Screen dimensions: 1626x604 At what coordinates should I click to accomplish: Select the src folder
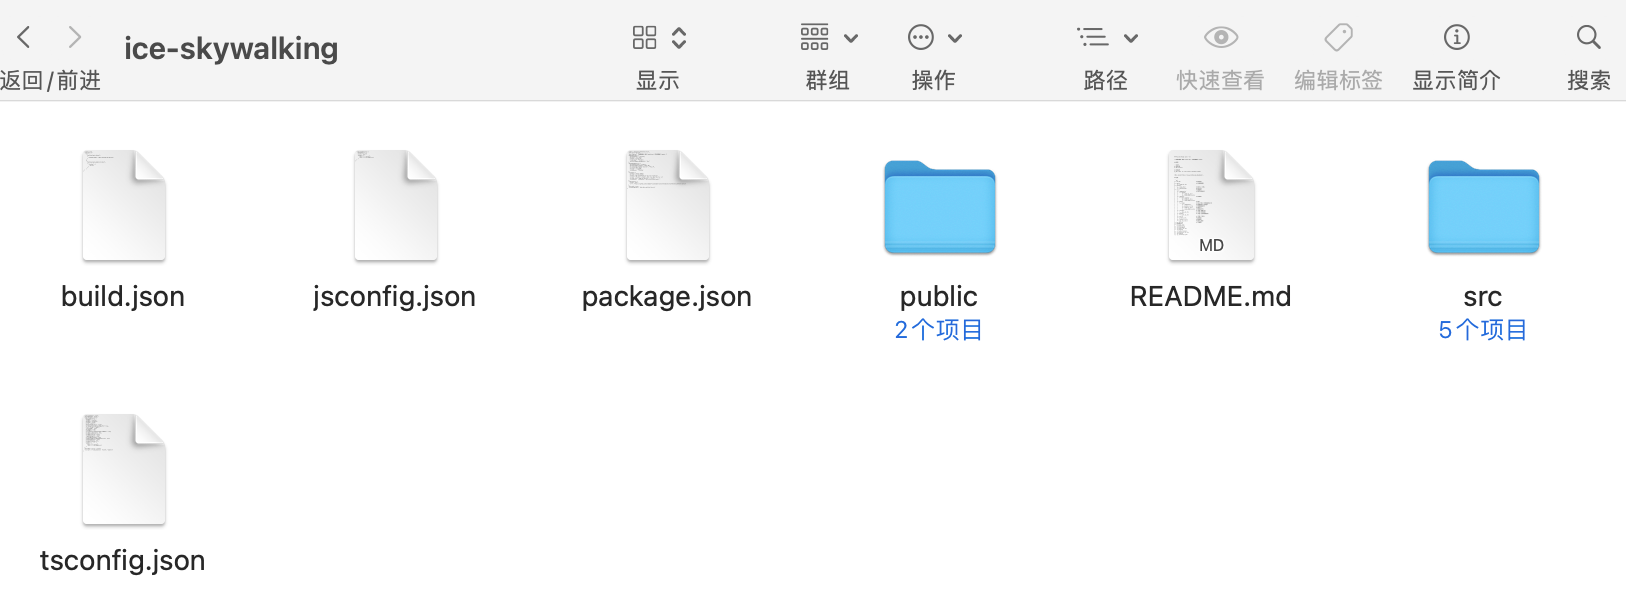coord(1483,207)
